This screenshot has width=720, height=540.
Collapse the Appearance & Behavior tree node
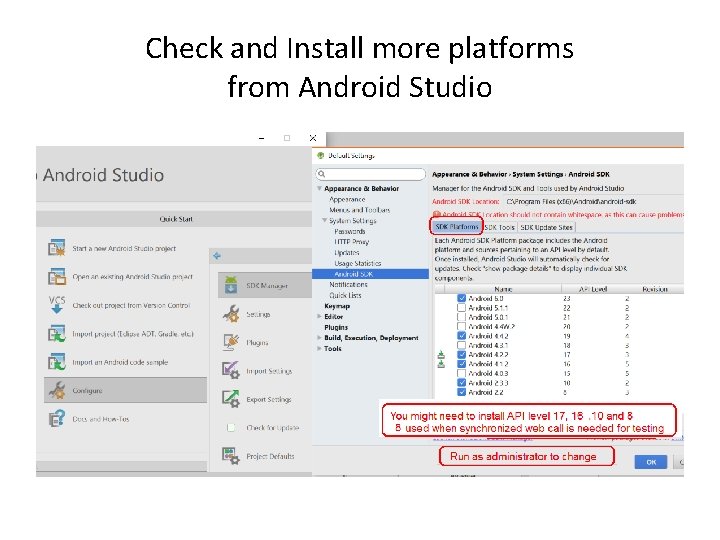click(319, 188)
